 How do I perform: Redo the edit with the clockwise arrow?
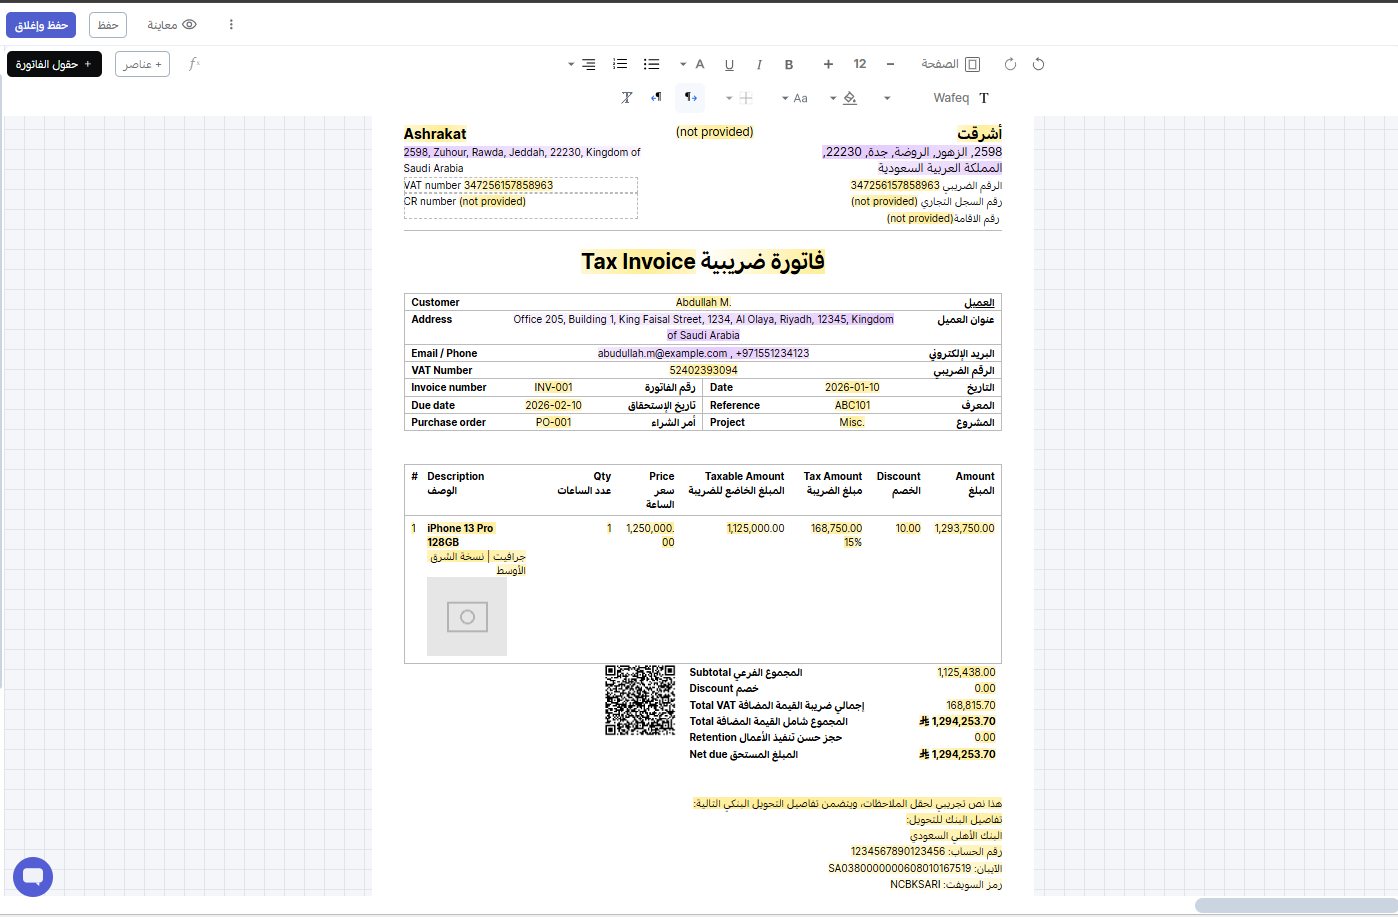[x=1010, y=64]
